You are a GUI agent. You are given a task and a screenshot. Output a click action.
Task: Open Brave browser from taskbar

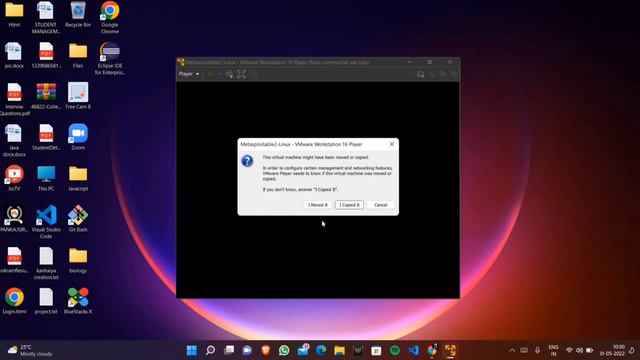[266, 350]
